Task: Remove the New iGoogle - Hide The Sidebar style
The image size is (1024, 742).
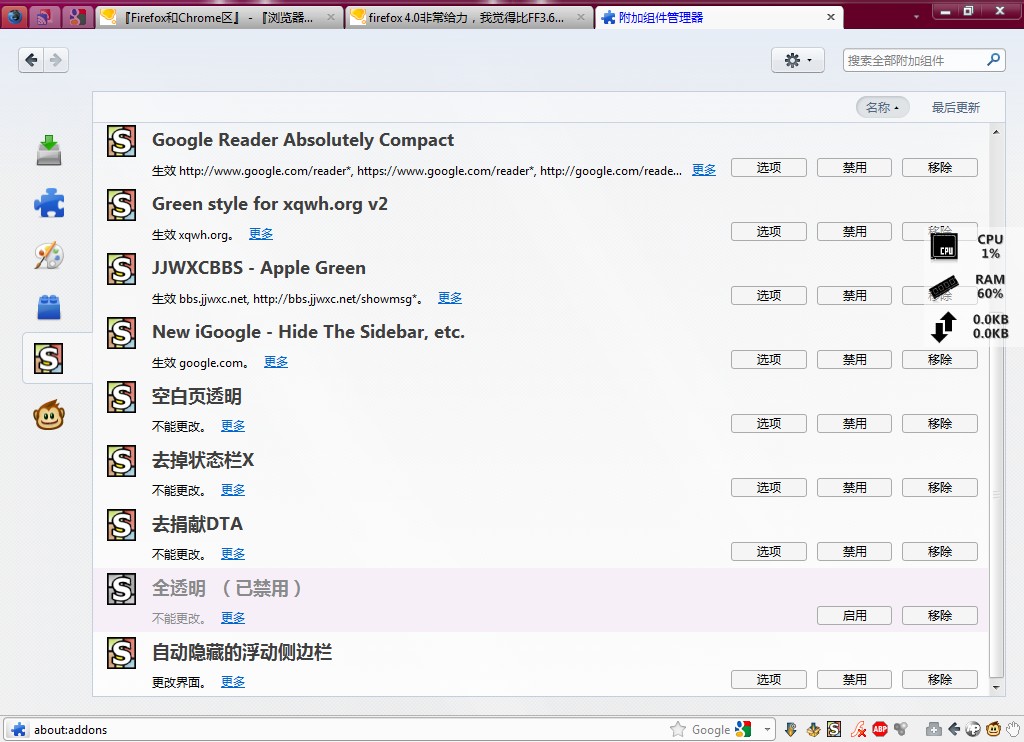Action: [940, 360]
